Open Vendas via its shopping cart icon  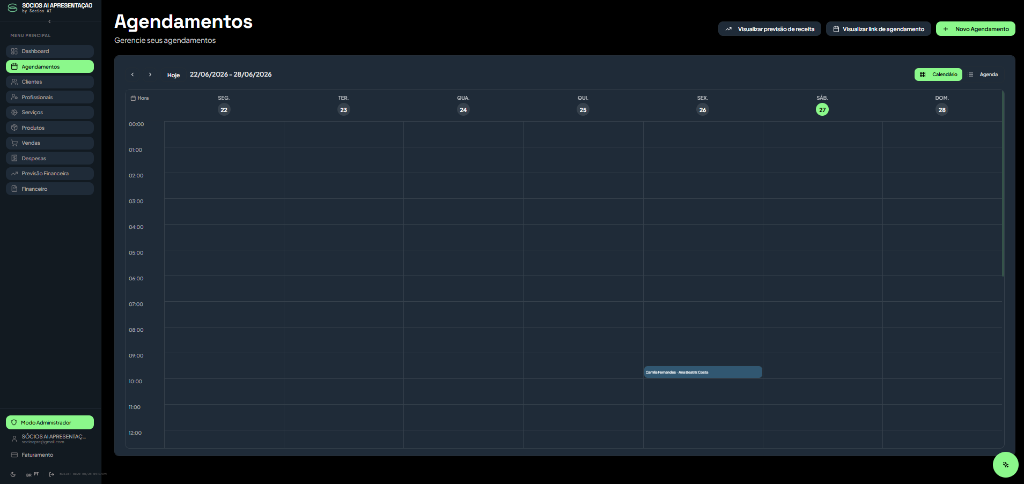click(x=14, y=143)
